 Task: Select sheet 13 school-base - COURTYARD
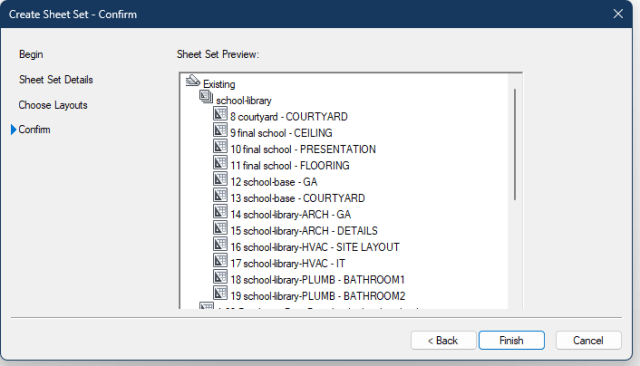pyautogui.click(x=298, y=198)
